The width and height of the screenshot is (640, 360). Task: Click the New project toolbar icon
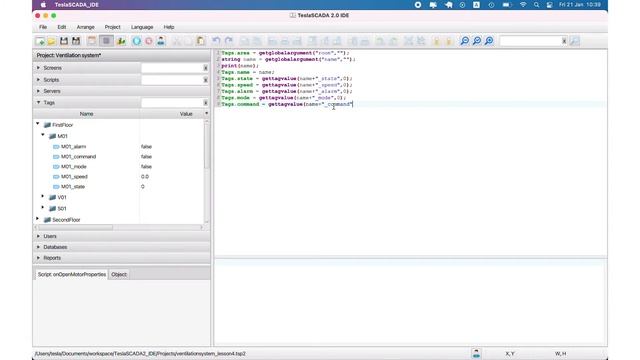(40, 41)
